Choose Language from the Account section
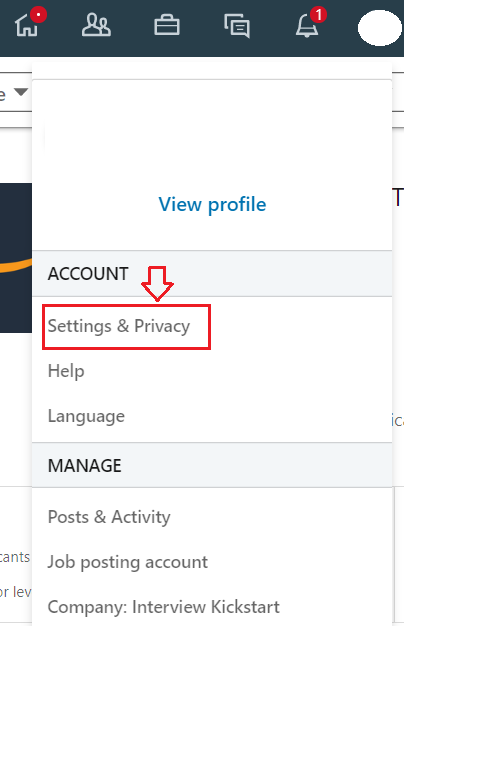 click(x=86, y=416)
